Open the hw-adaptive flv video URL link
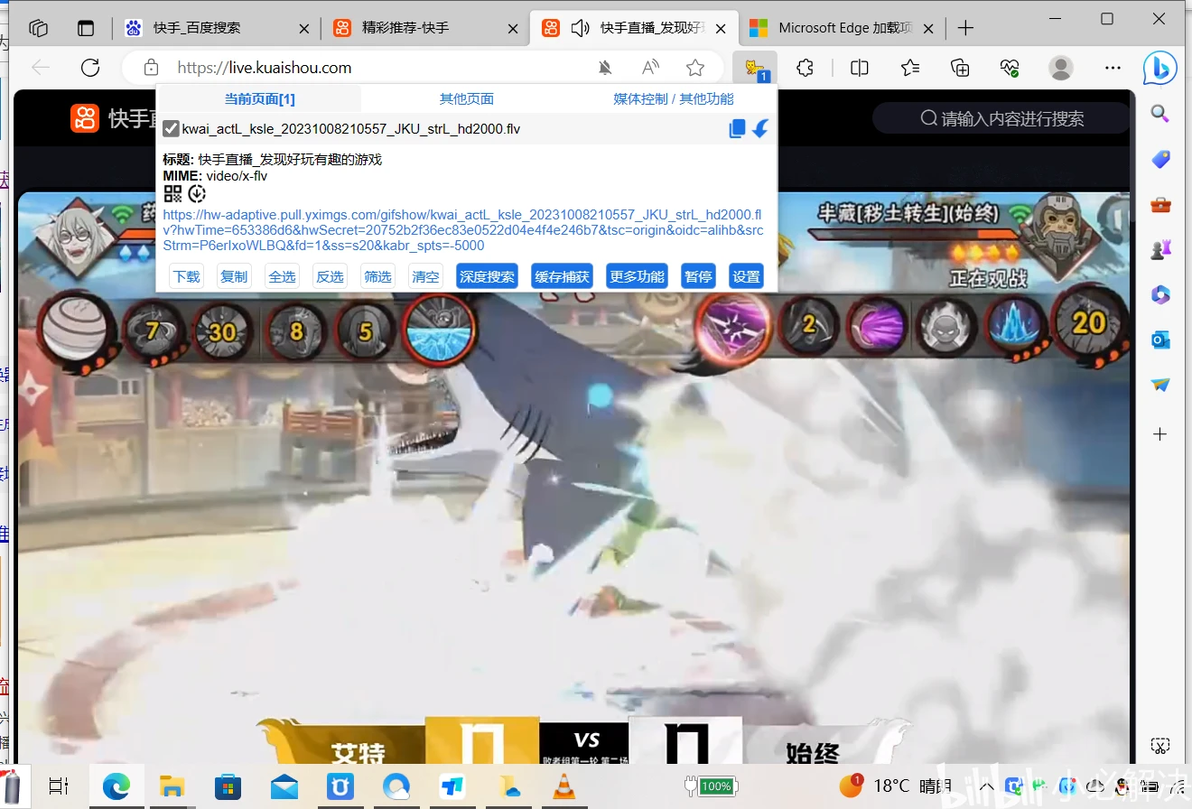This screenshot has width=1192, height=809. (x=463, y=230)
